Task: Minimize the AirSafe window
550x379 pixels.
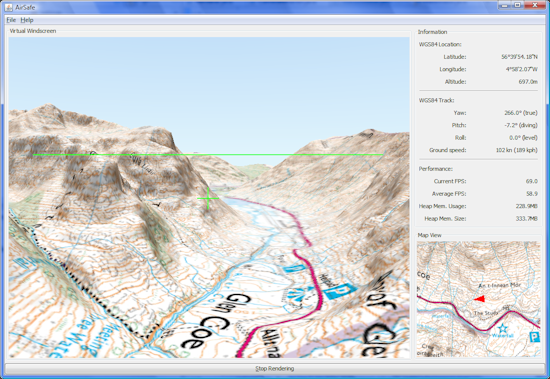Action: point(505,5)
